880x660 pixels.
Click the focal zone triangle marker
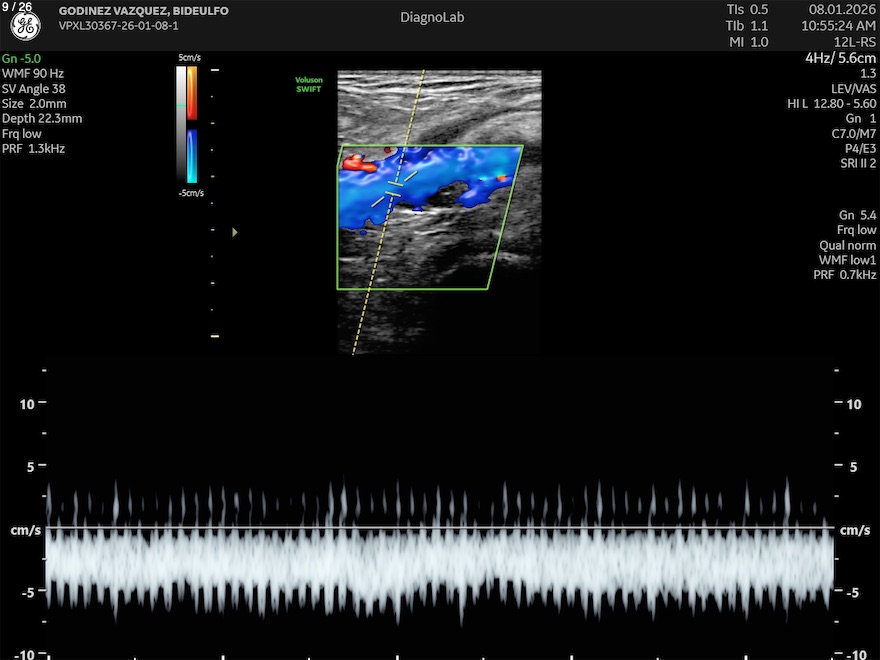point(235,232)
